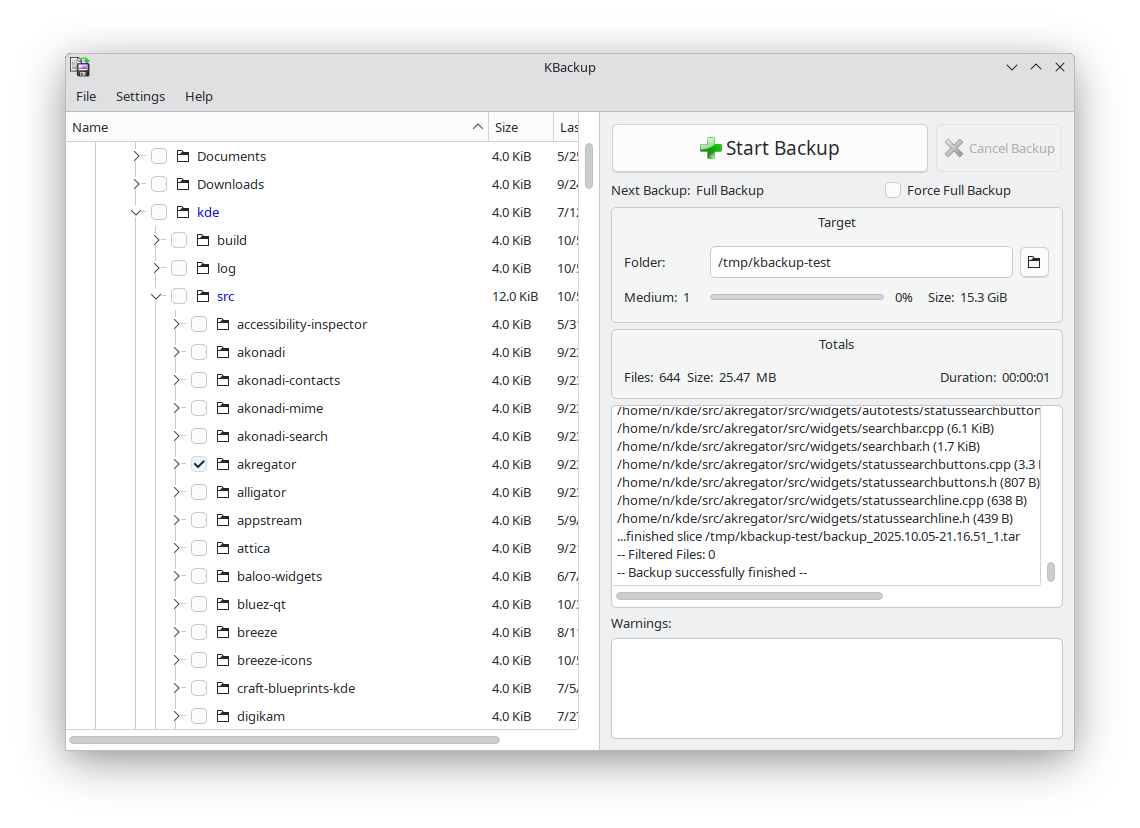The height and width of the screenshot is (828, 1140).
Task: Collapse the kde folder tree
Action: point(137,212)
